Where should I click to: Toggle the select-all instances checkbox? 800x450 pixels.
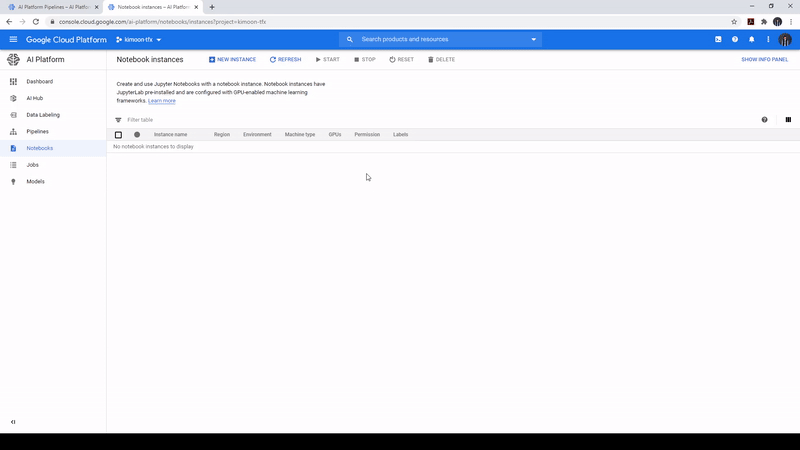point(118,135)
